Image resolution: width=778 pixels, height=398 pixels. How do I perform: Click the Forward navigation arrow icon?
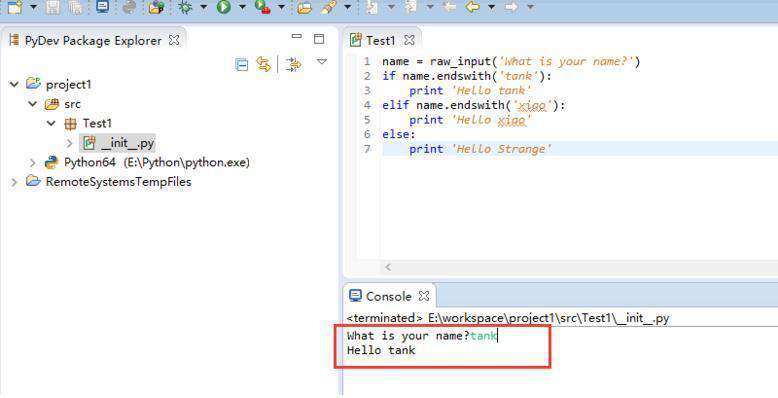(512, 7)
